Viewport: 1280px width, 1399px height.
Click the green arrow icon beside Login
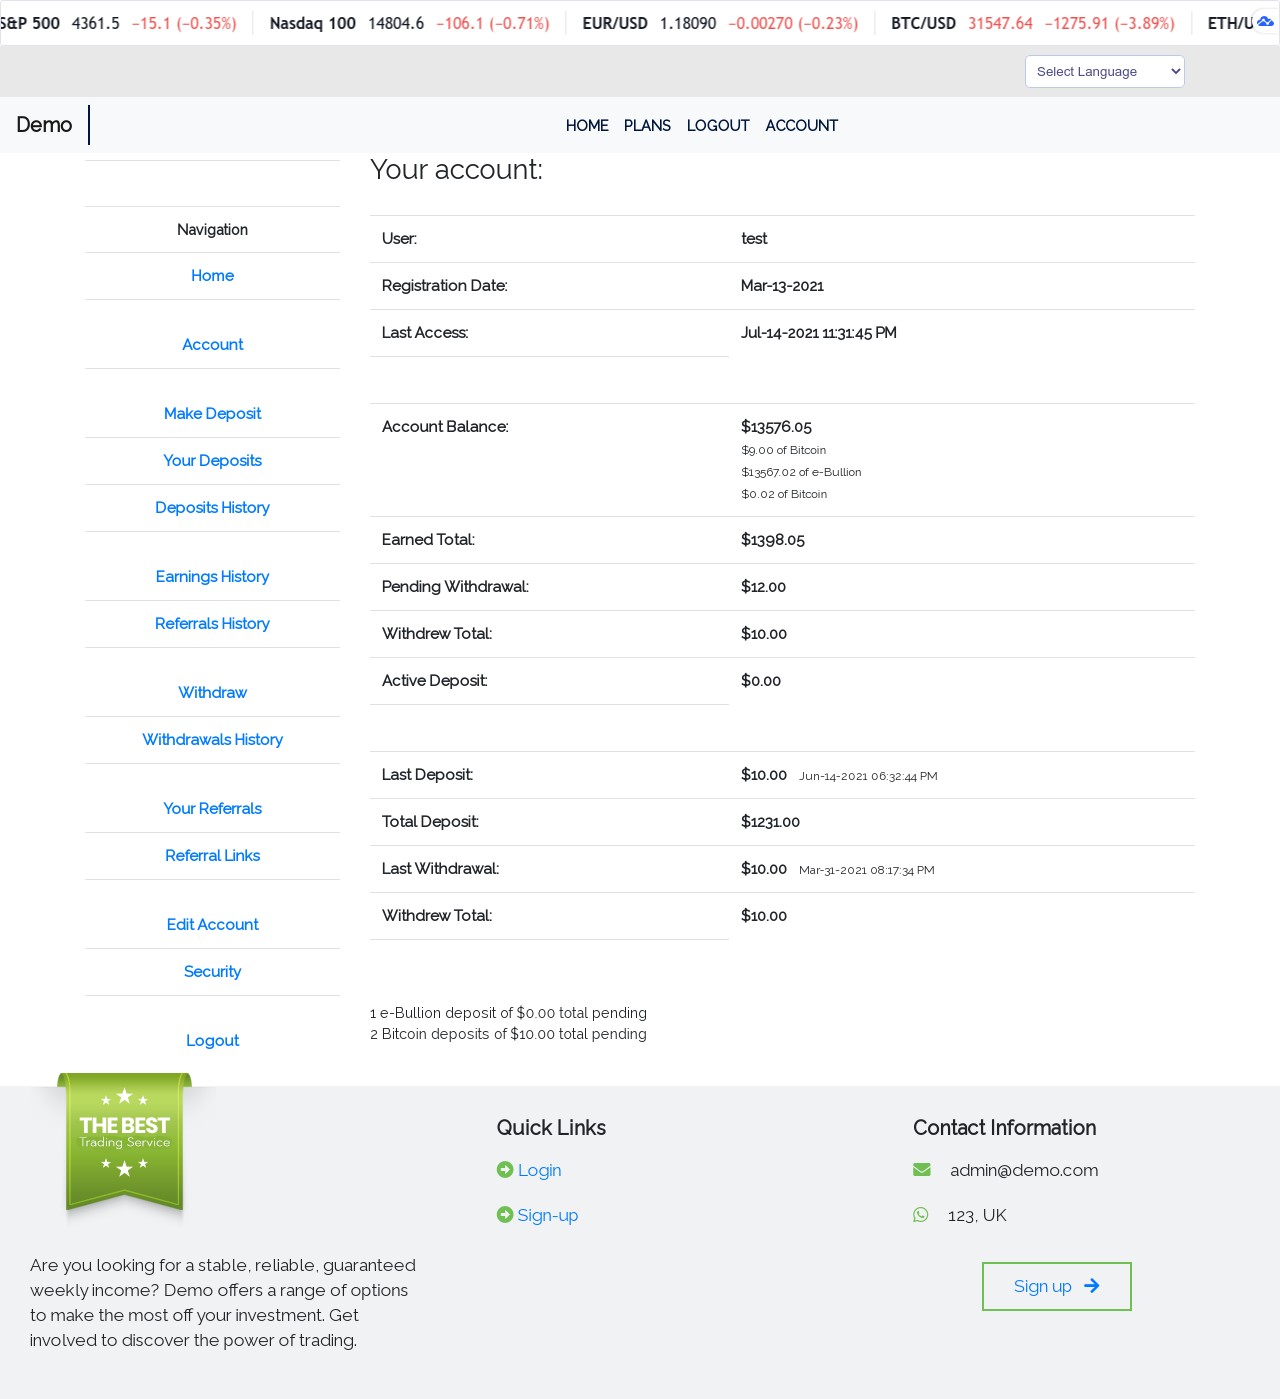[505, 1170]
